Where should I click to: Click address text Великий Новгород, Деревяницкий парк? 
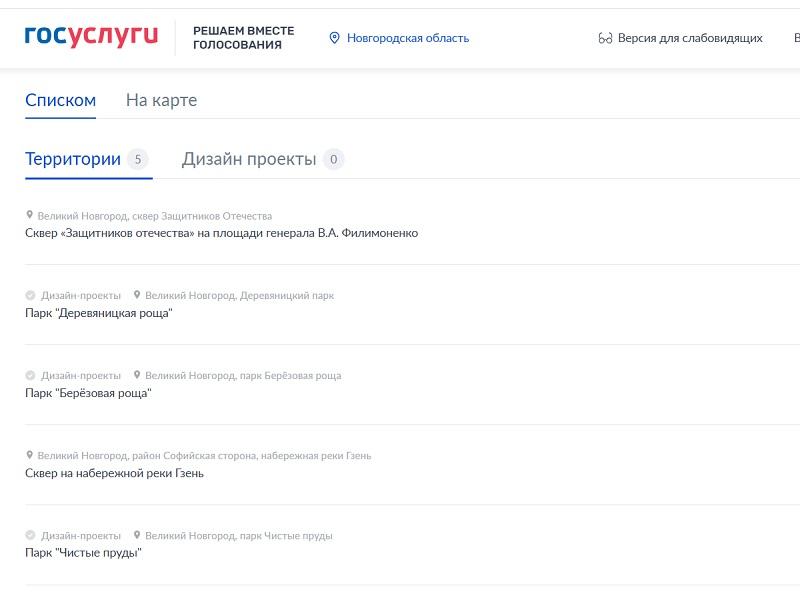(239, 296)
